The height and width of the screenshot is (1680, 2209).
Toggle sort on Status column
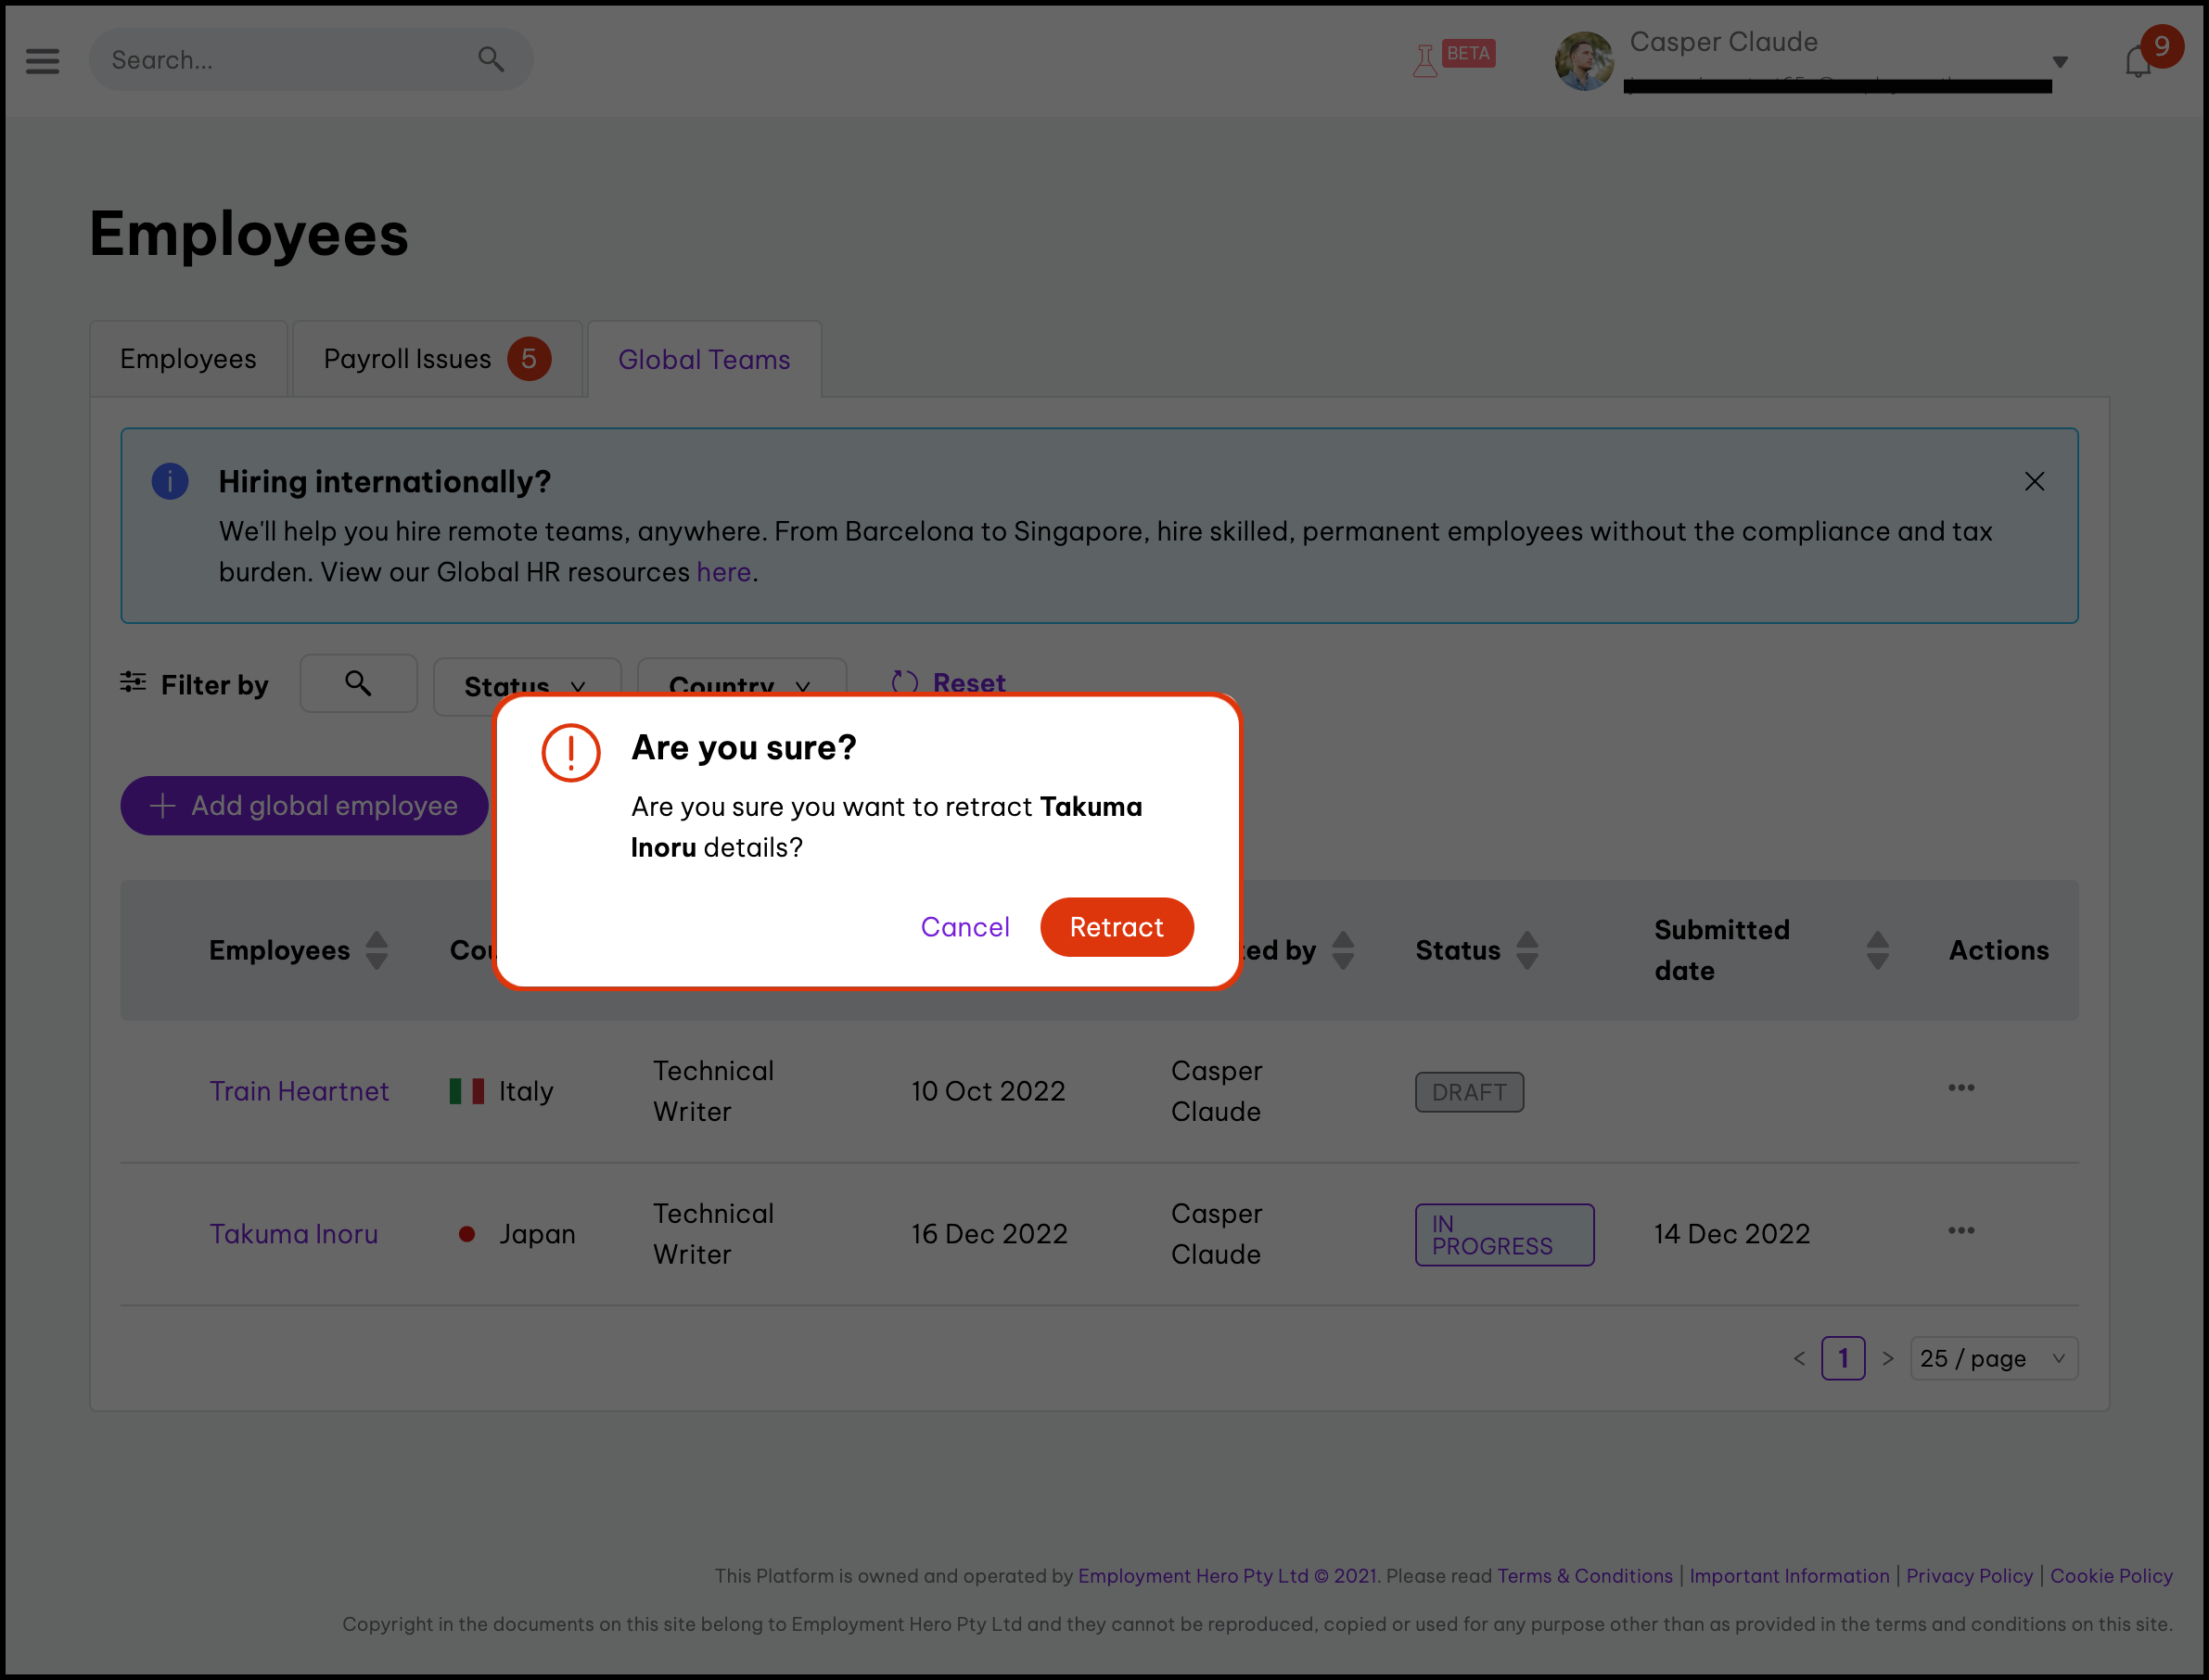pos(1526,951)
